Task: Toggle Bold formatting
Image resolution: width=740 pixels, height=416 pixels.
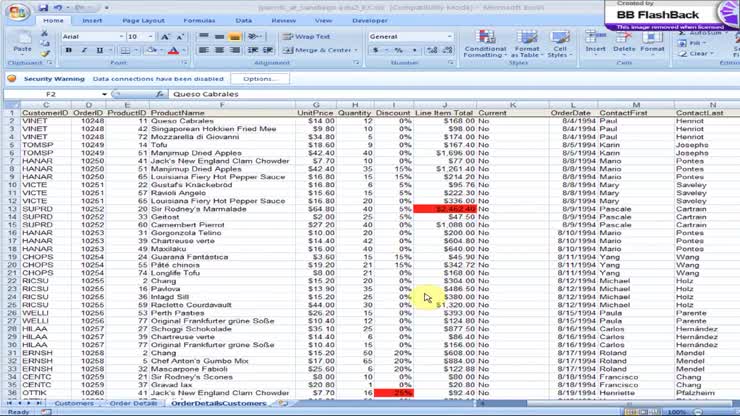Action: (x=68, y=50)
